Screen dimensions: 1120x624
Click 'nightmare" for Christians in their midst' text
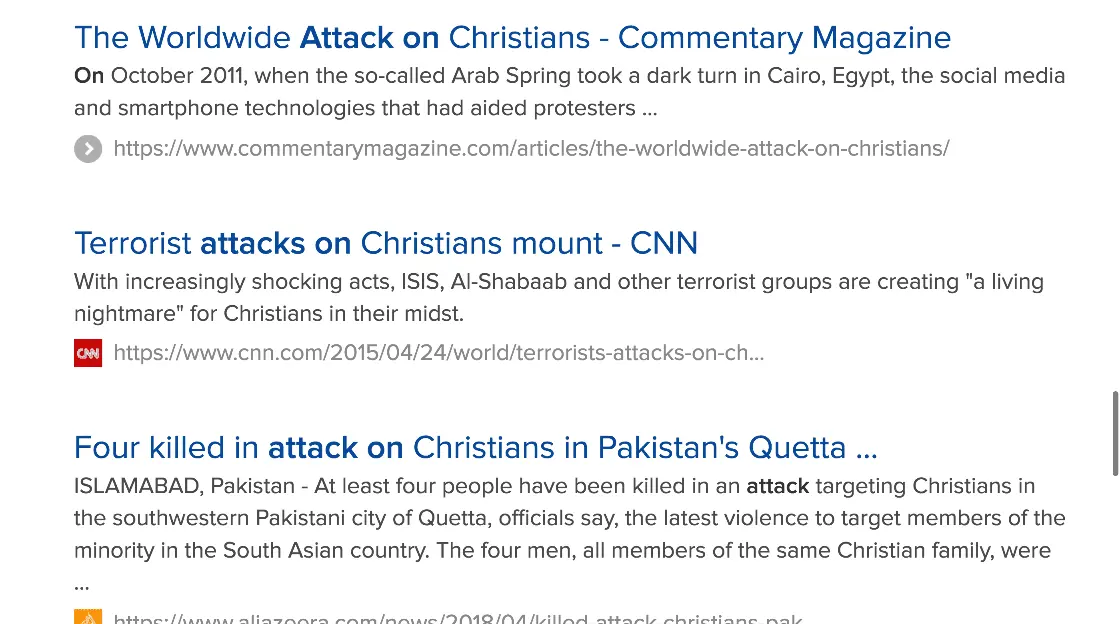click(x=269, y=314)
